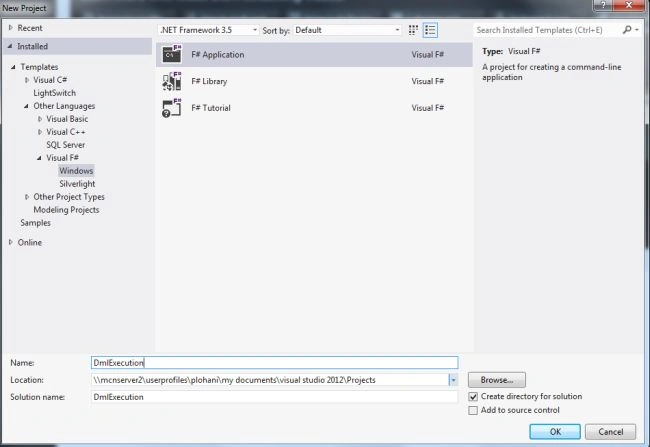The image size is (650, 447).
Task: Select Silverlight under Visual F#
Action: point(77,184)
